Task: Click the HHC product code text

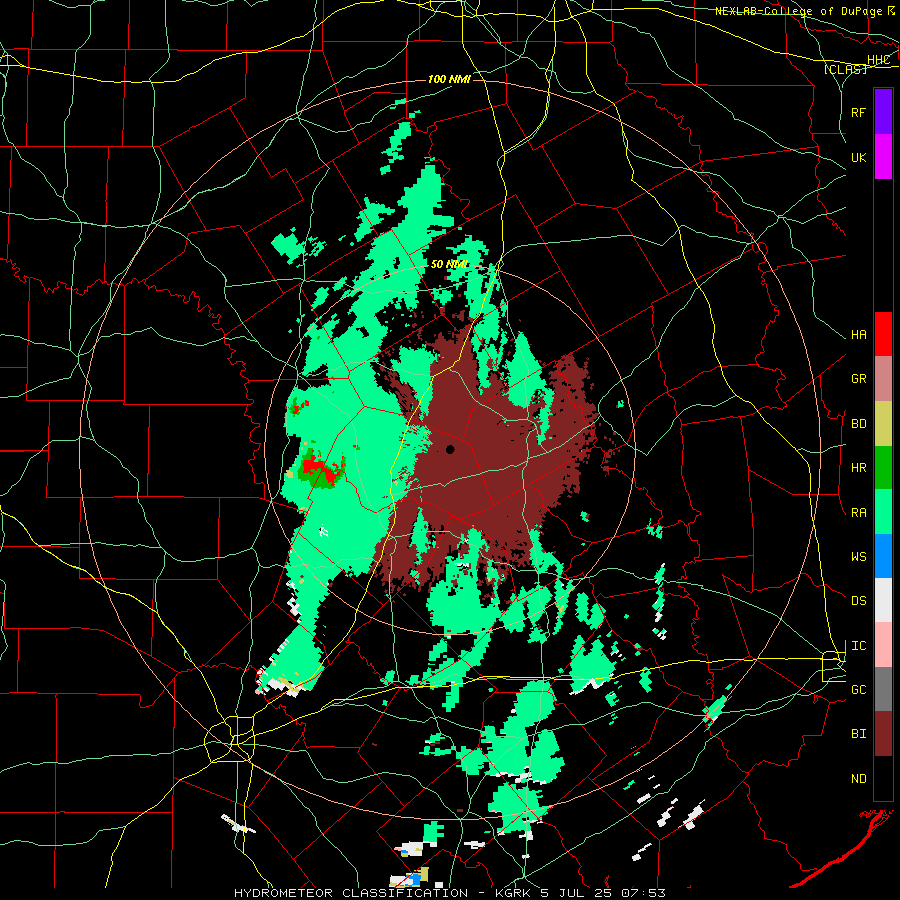Action: 878,60
